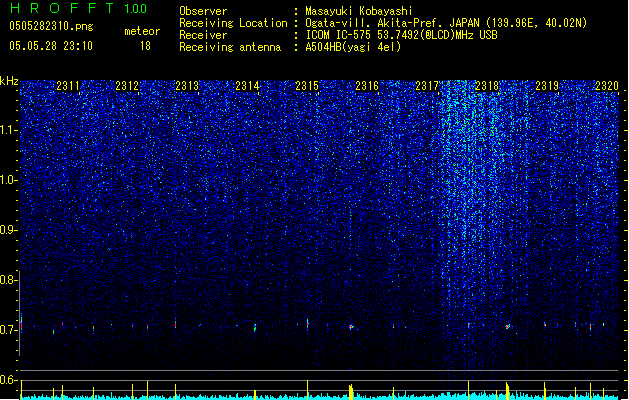Select the meteor count value 18
Image resolution: width=629 pixels, height=400 pixels.
[x=145, y=46]
